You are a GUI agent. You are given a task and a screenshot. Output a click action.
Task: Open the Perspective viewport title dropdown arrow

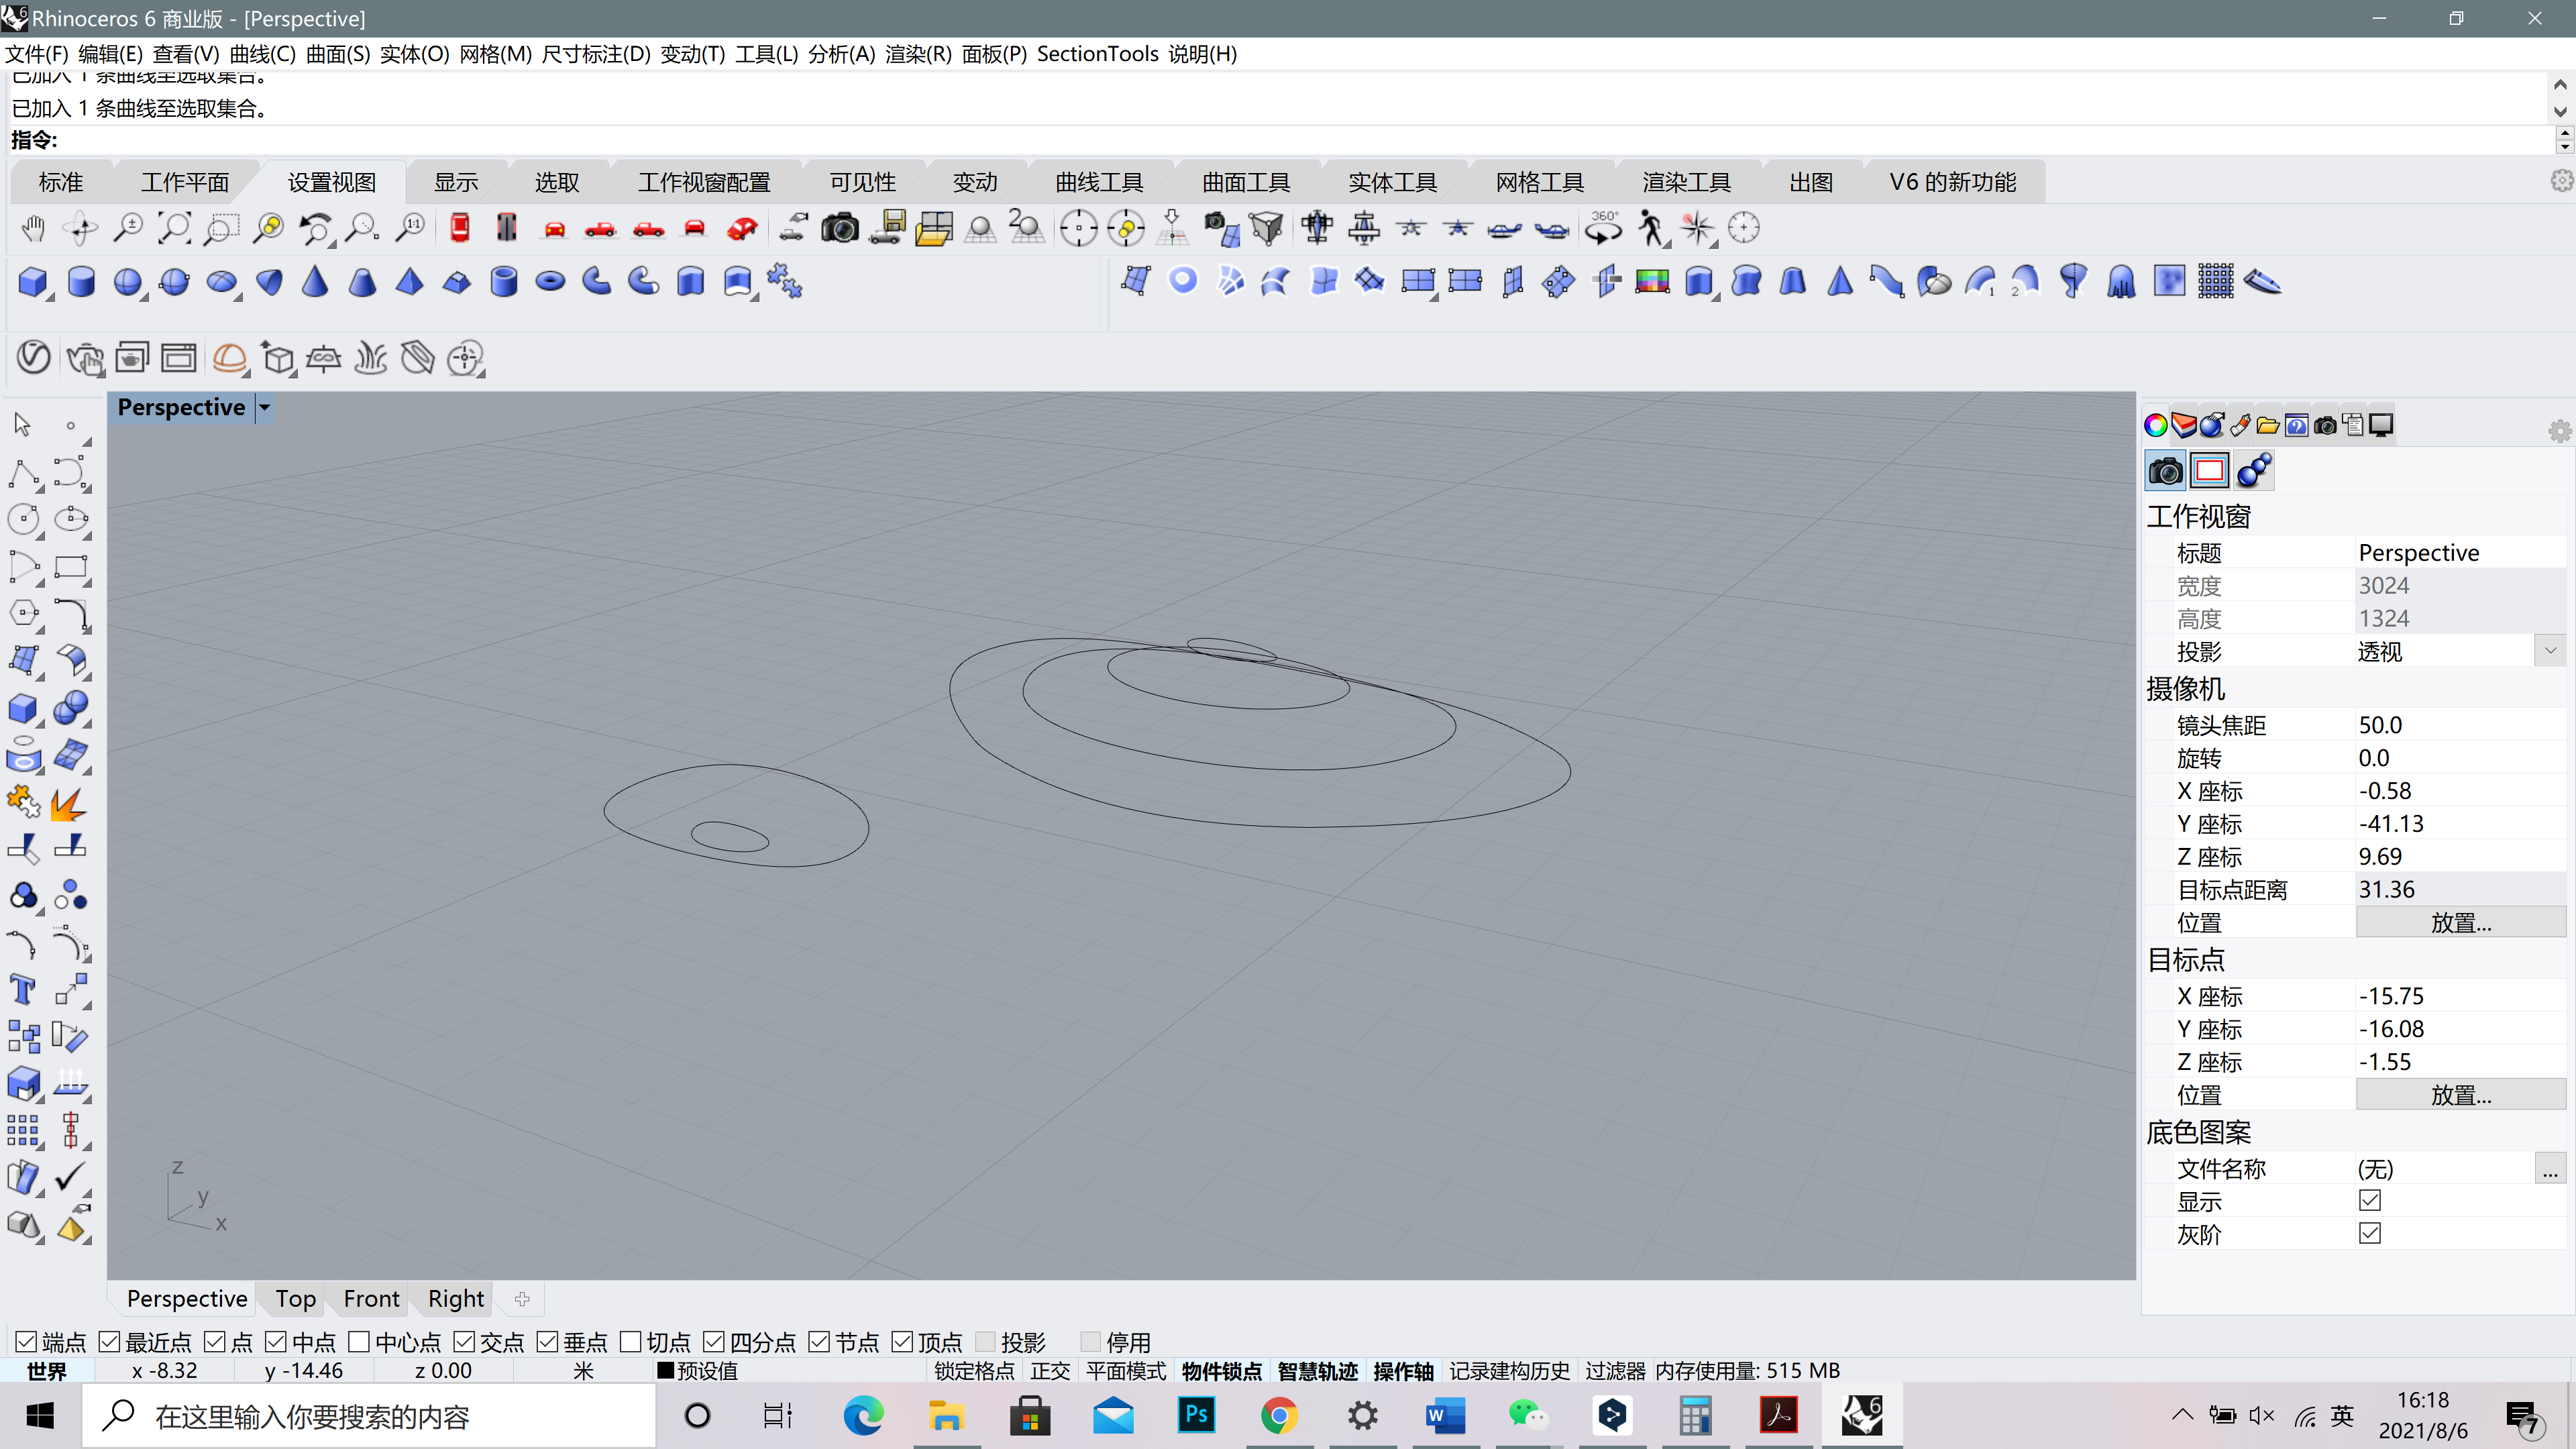264,407
